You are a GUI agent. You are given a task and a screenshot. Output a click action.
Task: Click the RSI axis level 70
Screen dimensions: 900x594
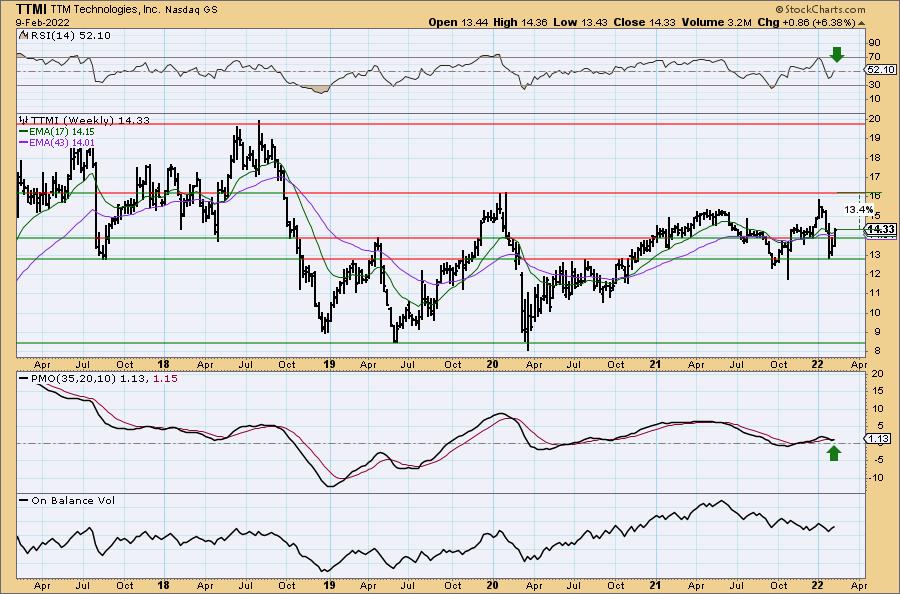click(x=874, y=56)
